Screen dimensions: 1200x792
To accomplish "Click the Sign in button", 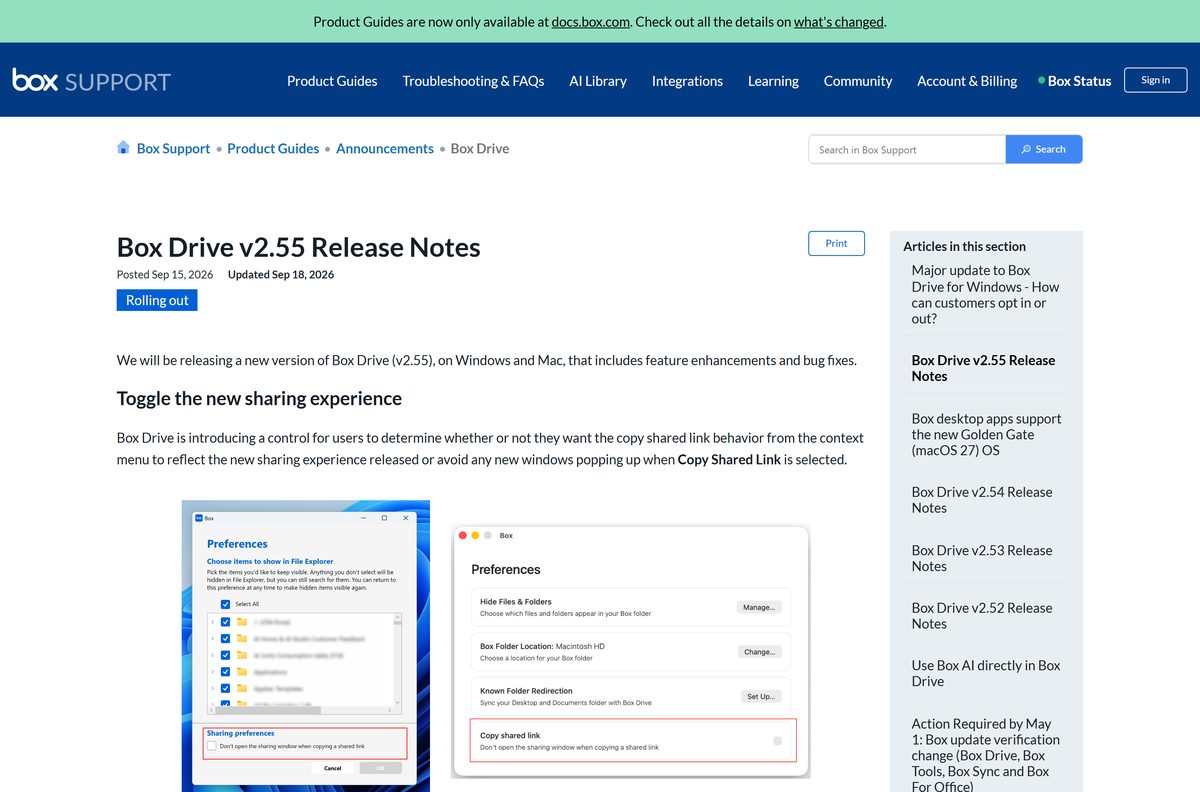I will point(1155,80).
